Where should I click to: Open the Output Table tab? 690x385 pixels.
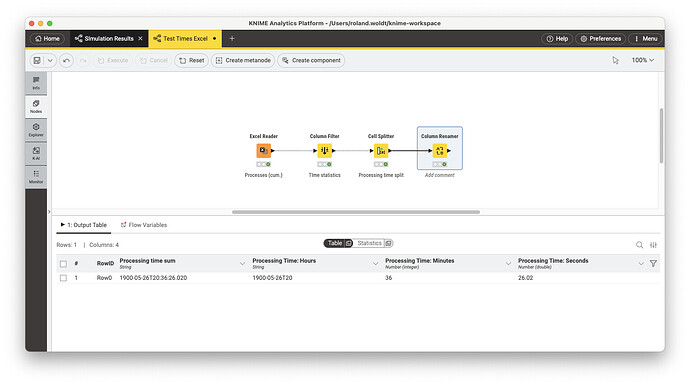[84, 225]
